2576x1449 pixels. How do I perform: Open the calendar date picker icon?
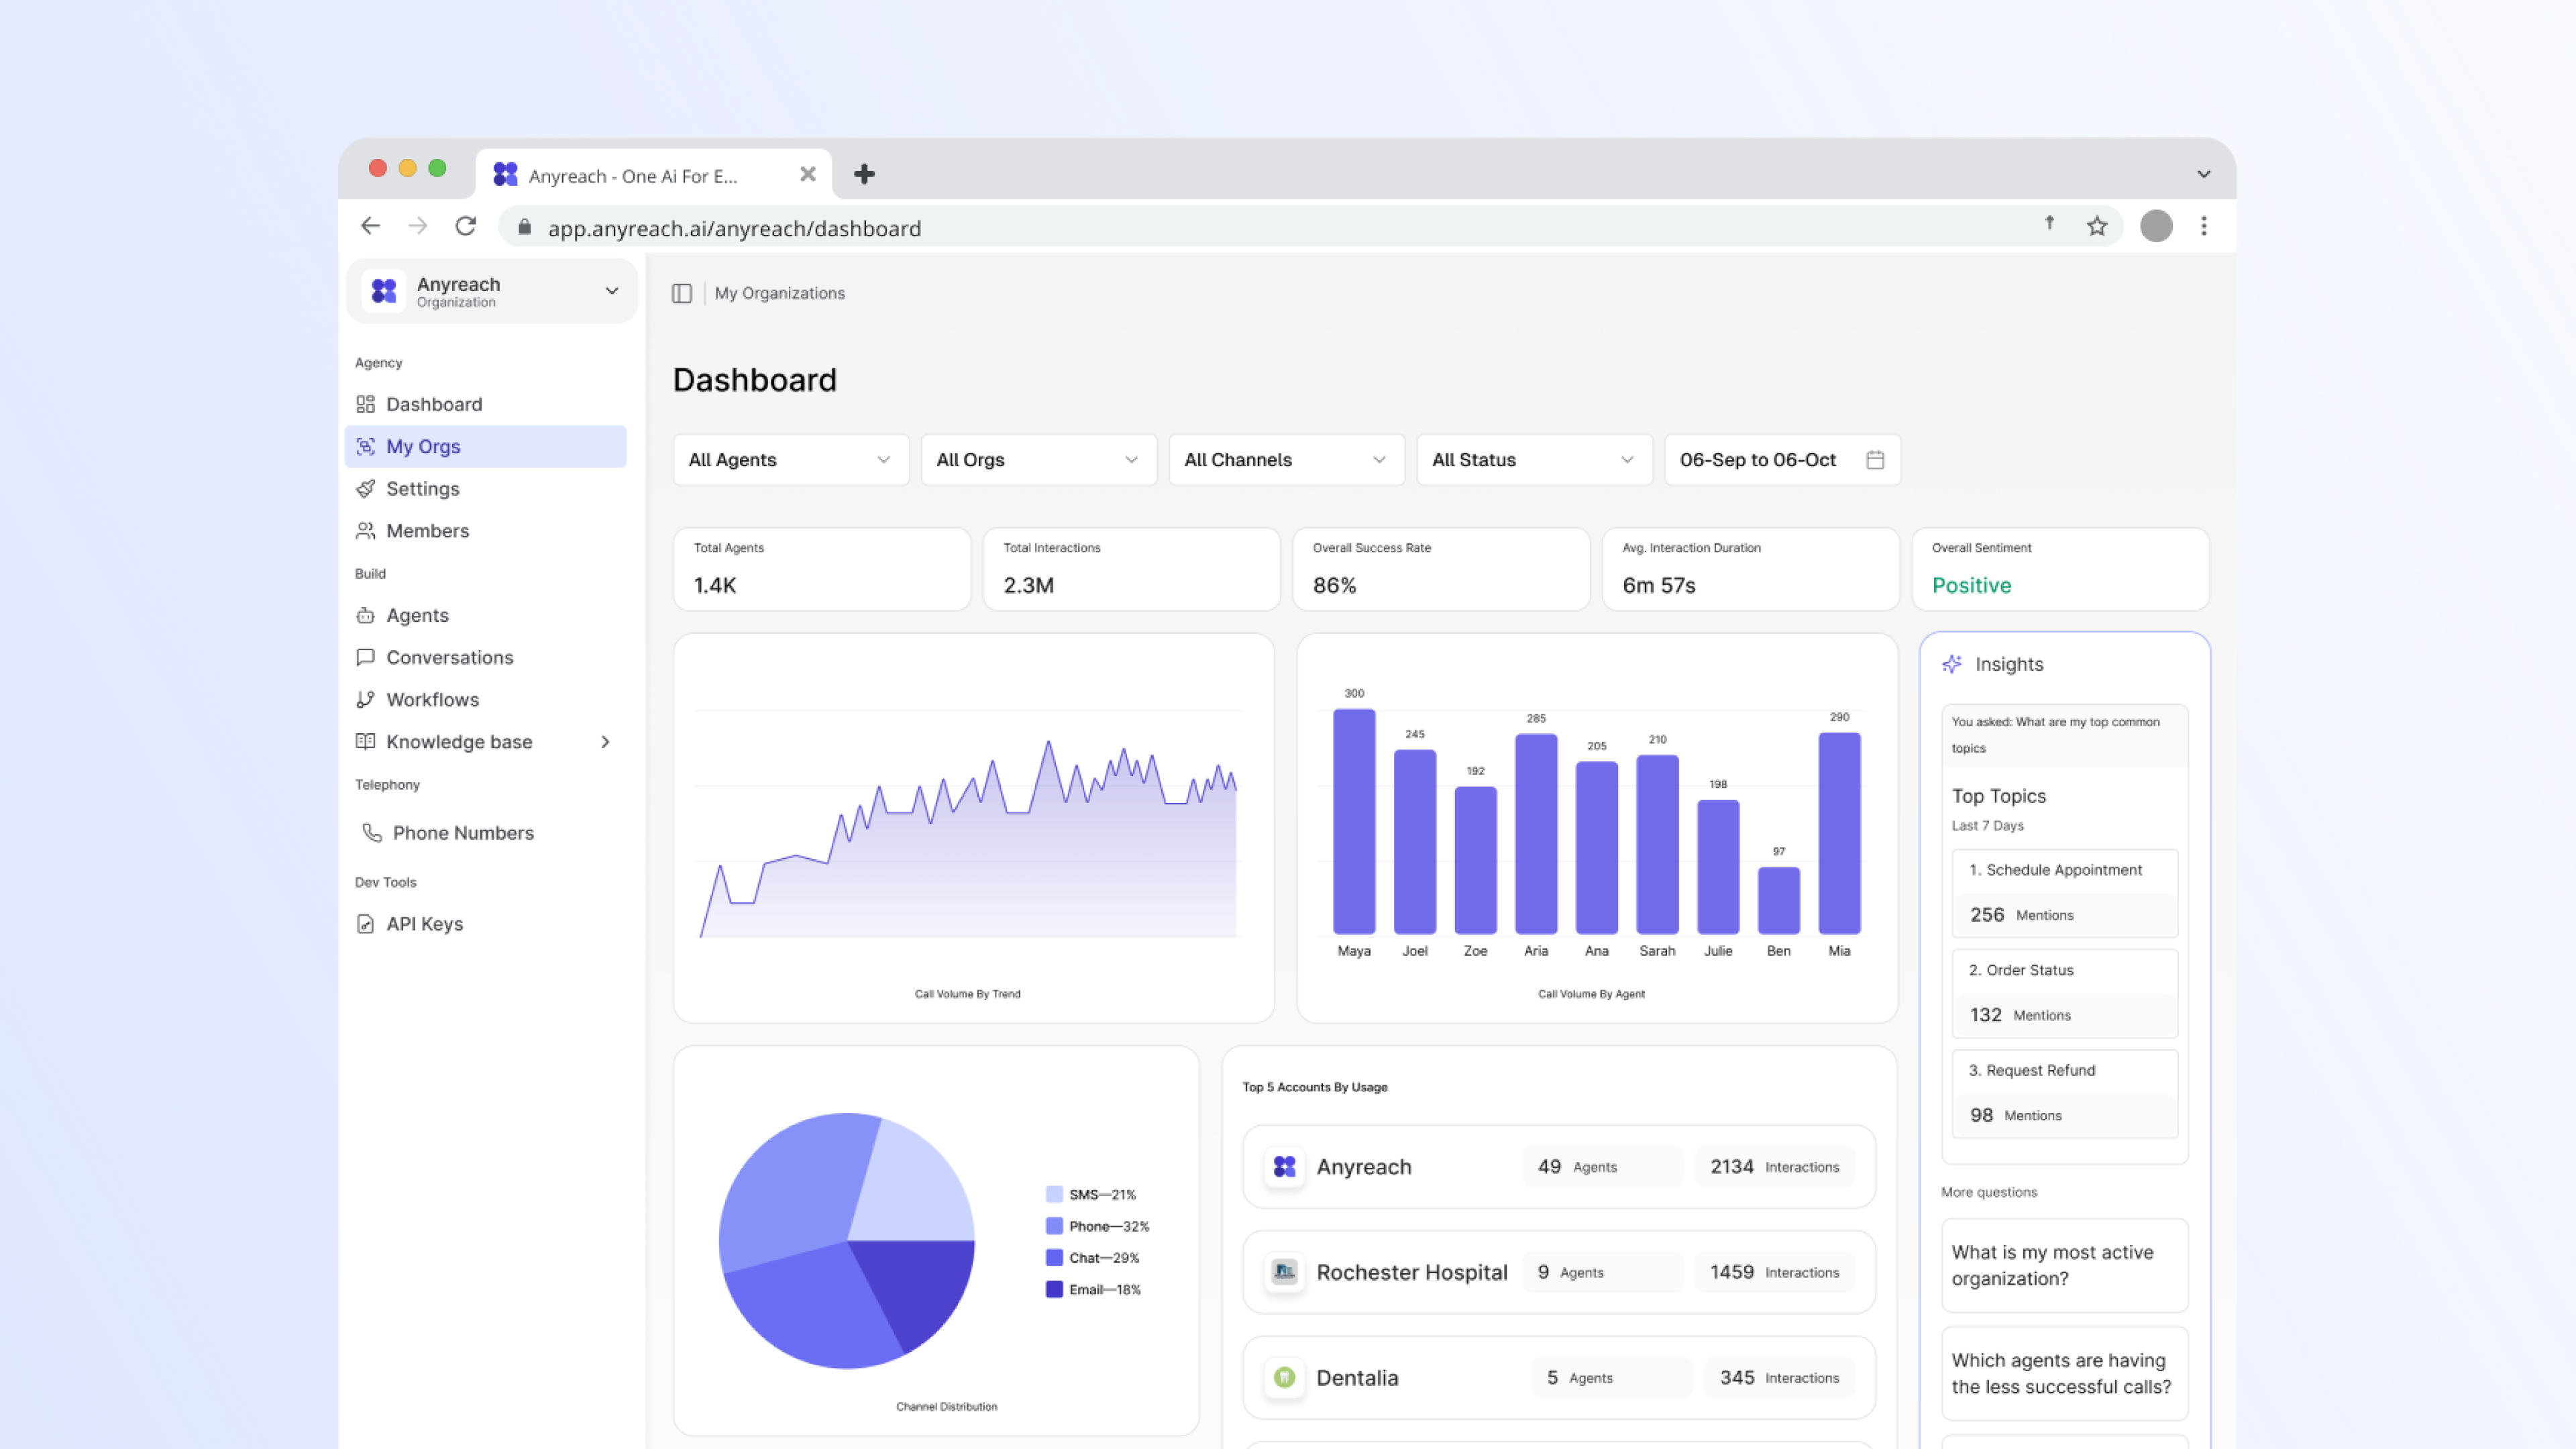point(1875,460)
